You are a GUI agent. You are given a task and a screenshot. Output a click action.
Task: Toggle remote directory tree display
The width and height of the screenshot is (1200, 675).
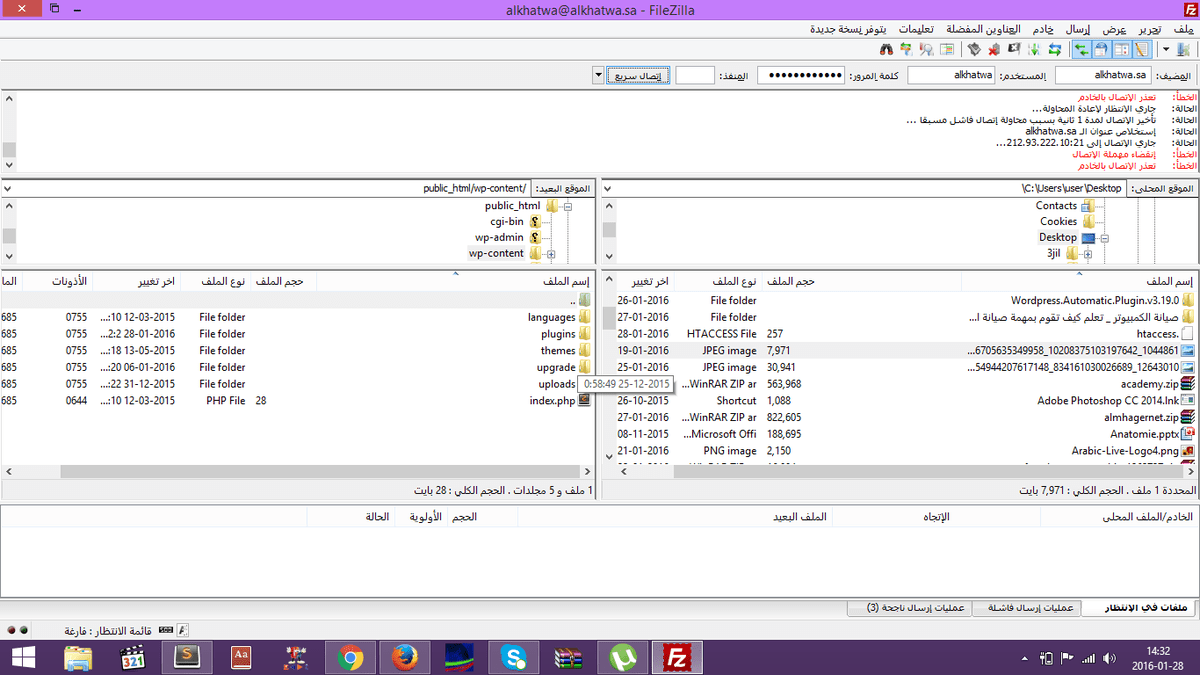[x=1101, y=48]
